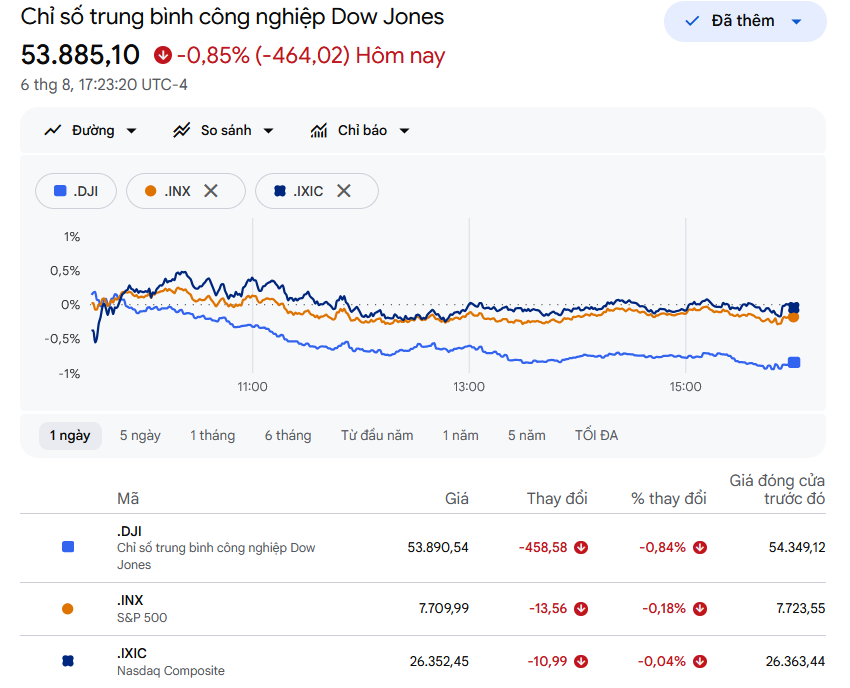Click the checkmark icon in Đã thêm
This screenshot has width=850, height=688.
(x=692, y=21)
